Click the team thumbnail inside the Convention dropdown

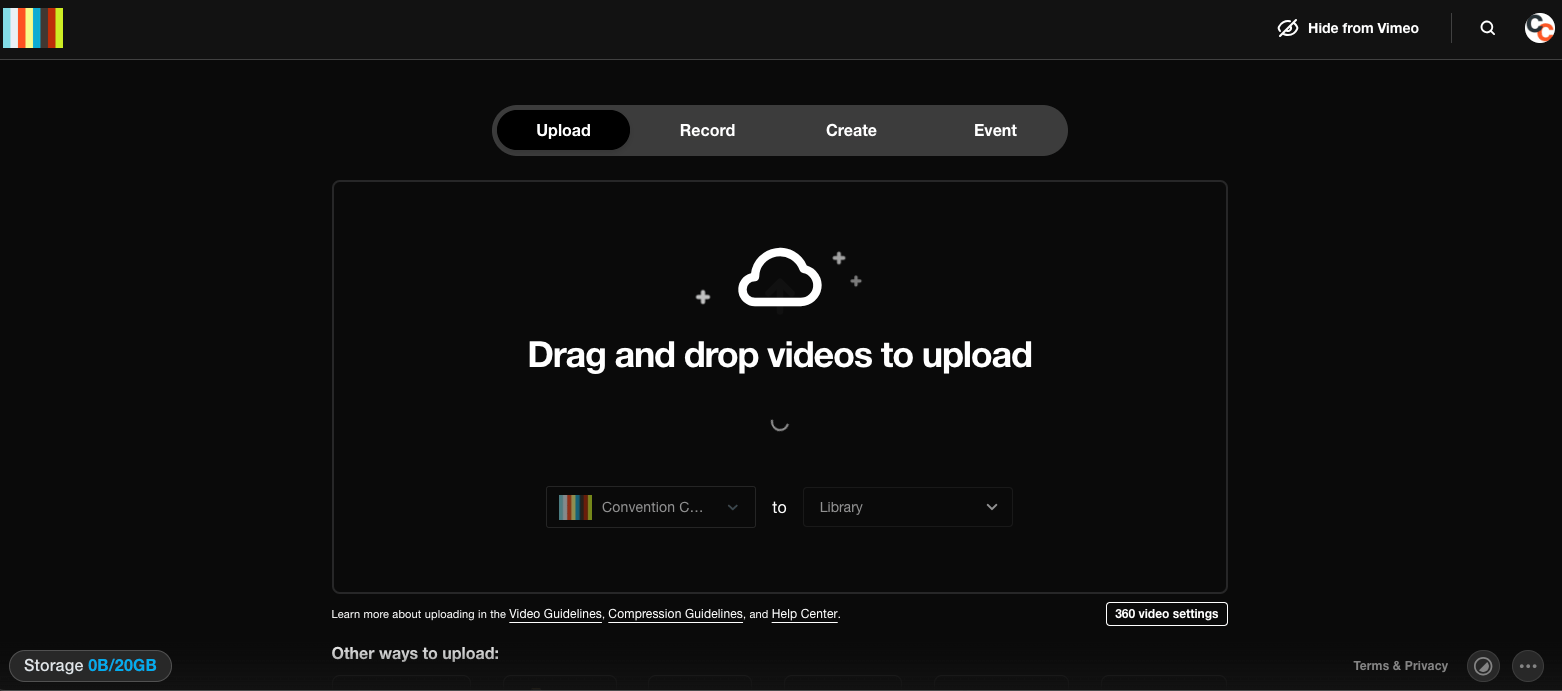coord(574,507)
